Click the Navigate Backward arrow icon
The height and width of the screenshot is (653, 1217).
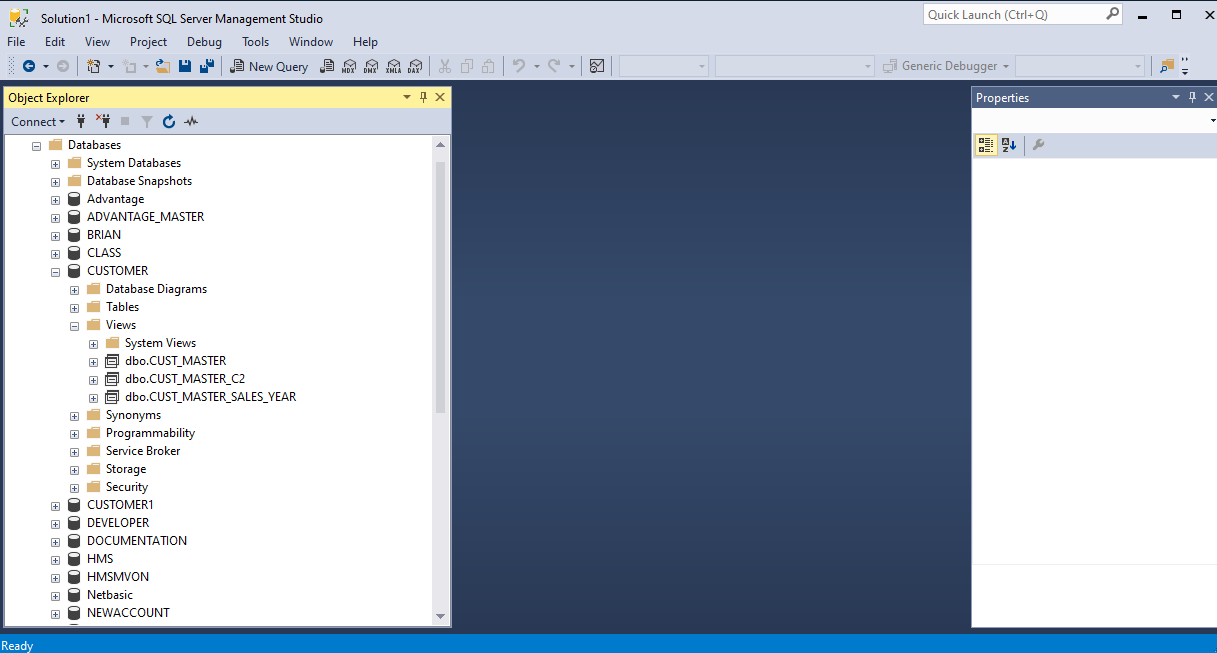pos(29,66)
